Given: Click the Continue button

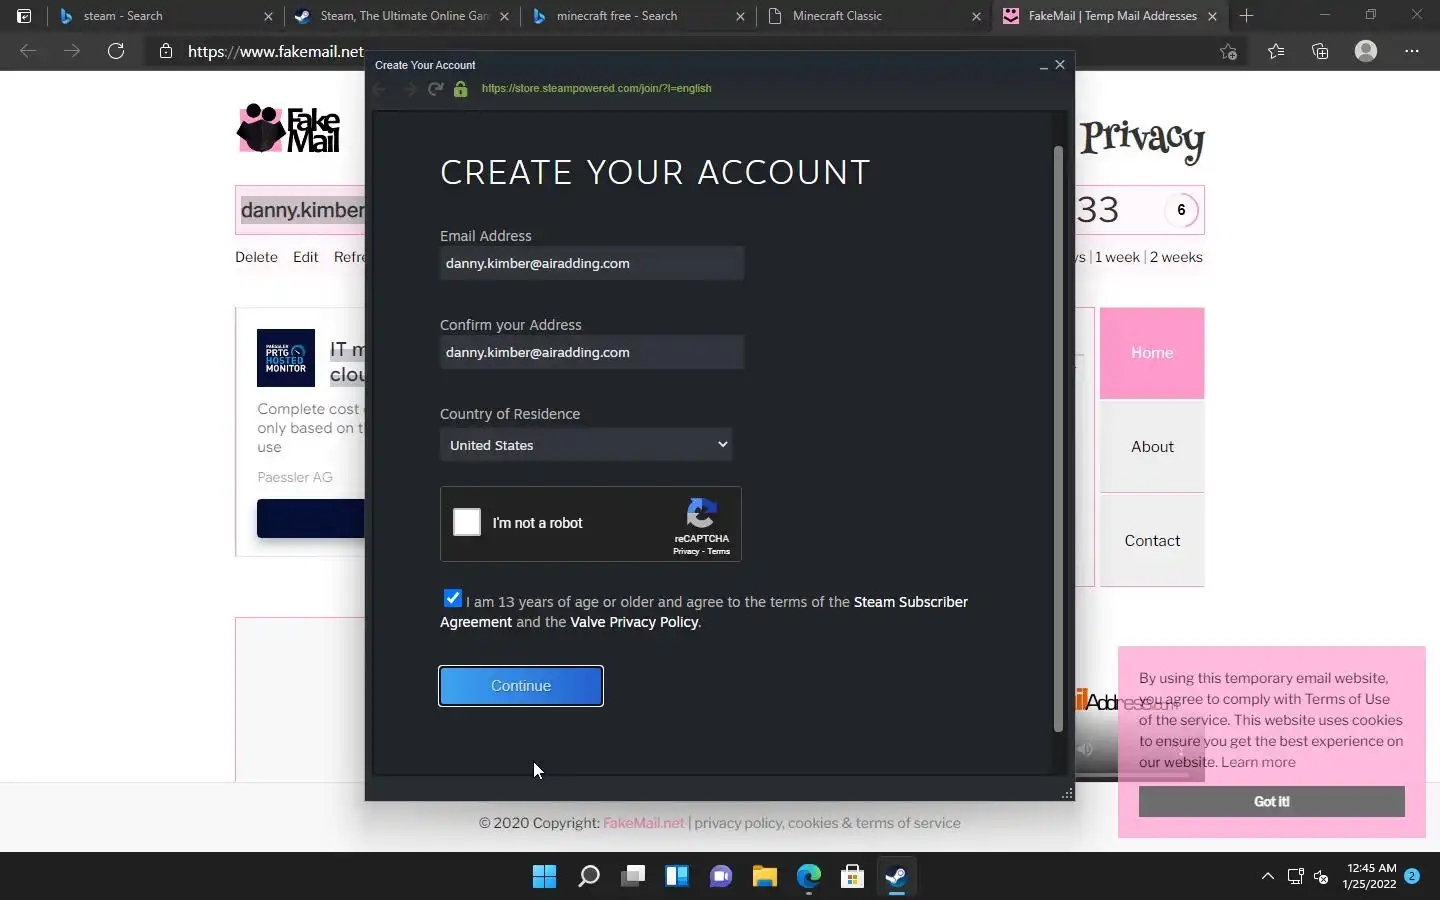Looking at the screenshot, I should tap(521, 686).
